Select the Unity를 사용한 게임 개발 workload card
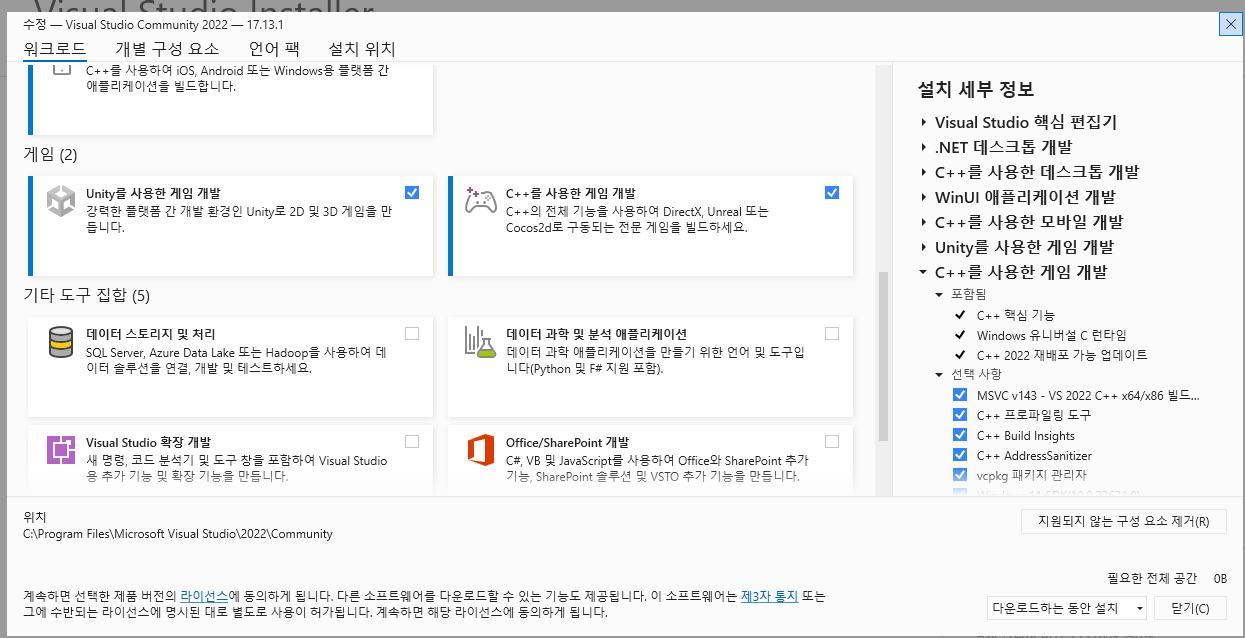The height and width of the screenshot is (638, 1245). click(x=231, y=226)
